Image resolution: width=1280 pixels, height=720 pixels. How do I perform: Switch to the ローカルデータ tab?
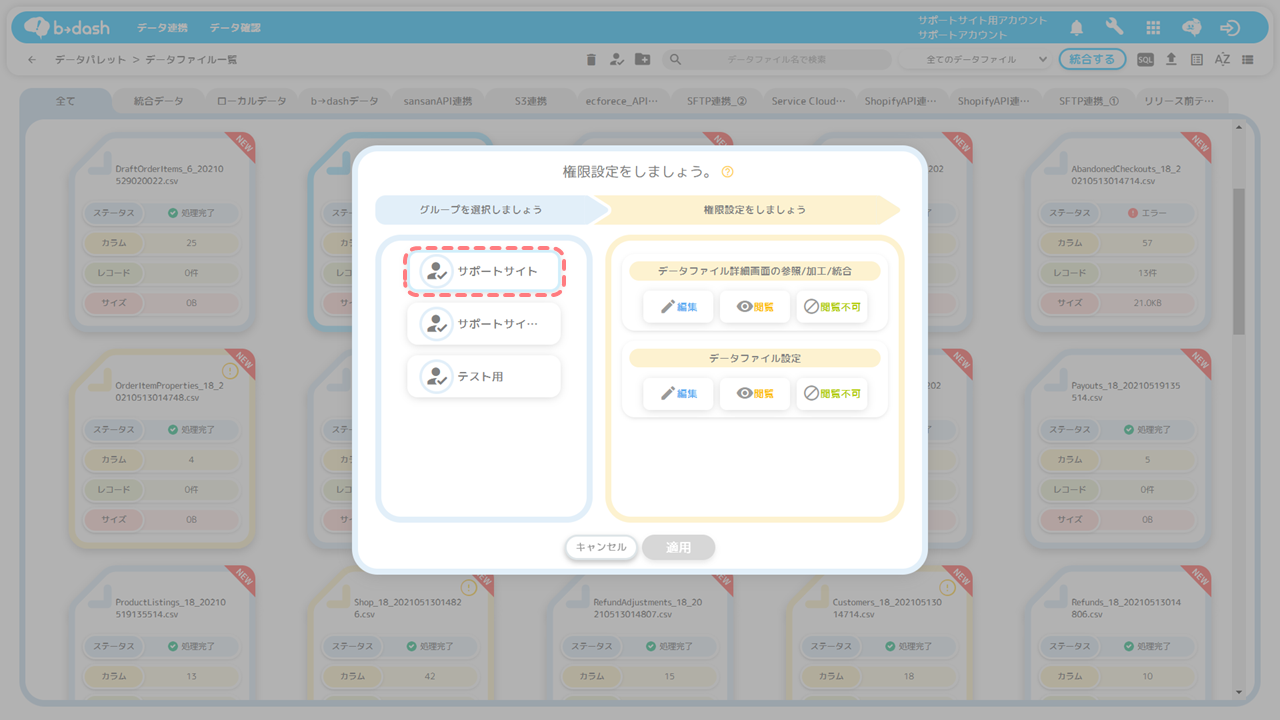tap(252, 101)
